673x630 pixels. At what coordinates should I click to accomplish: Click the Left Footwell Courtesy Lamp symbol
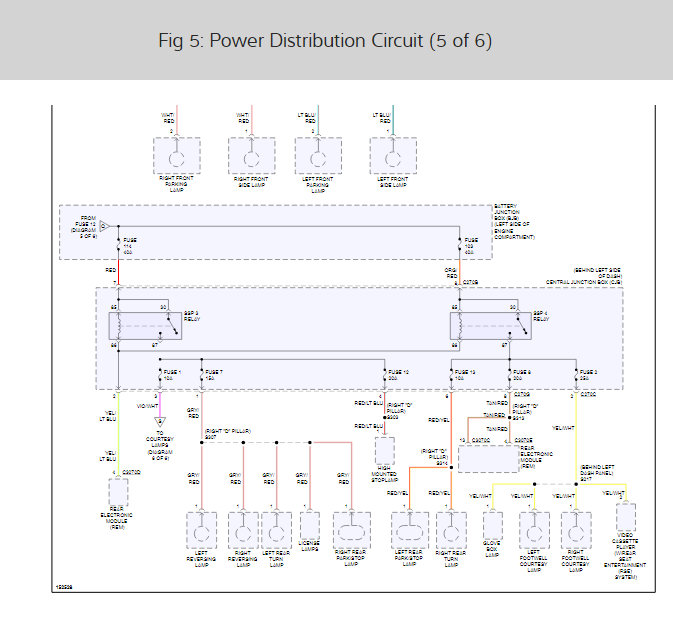[534, 530]
